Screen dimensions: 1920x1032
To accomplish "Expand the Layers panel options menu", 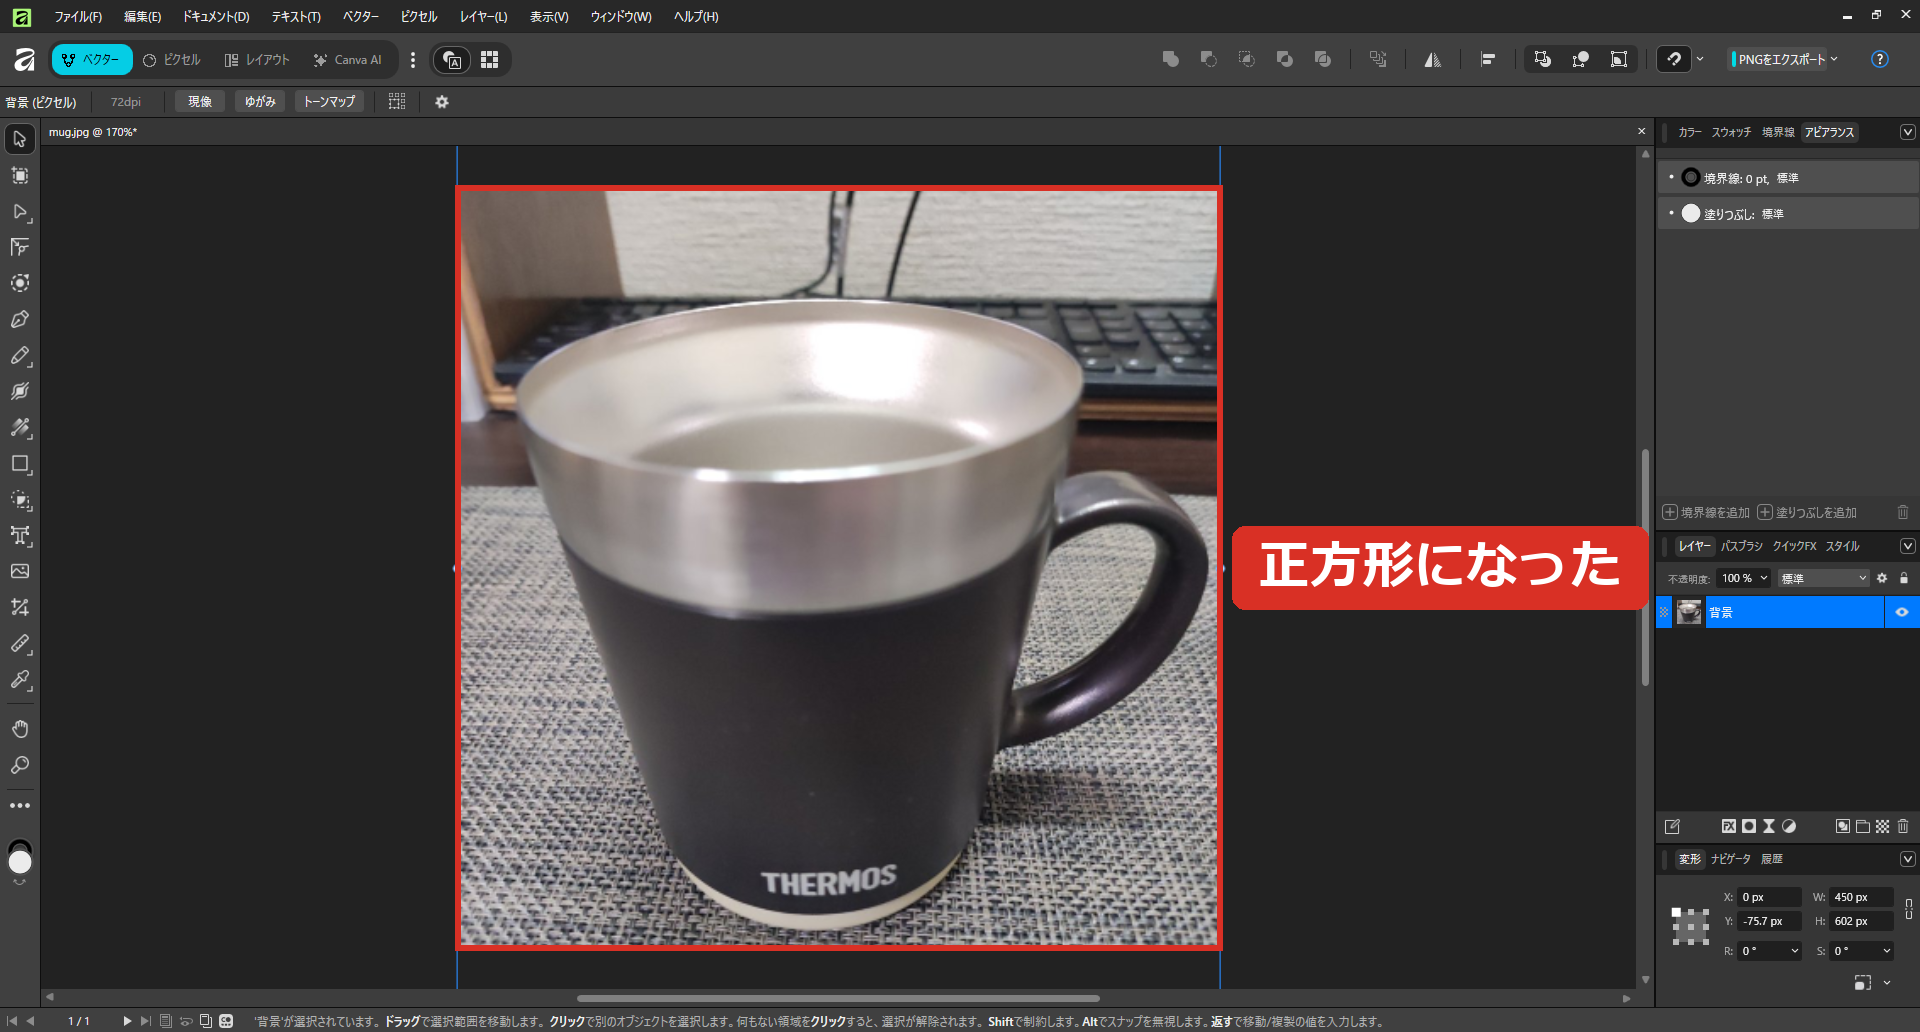I will click(1907, 546).
